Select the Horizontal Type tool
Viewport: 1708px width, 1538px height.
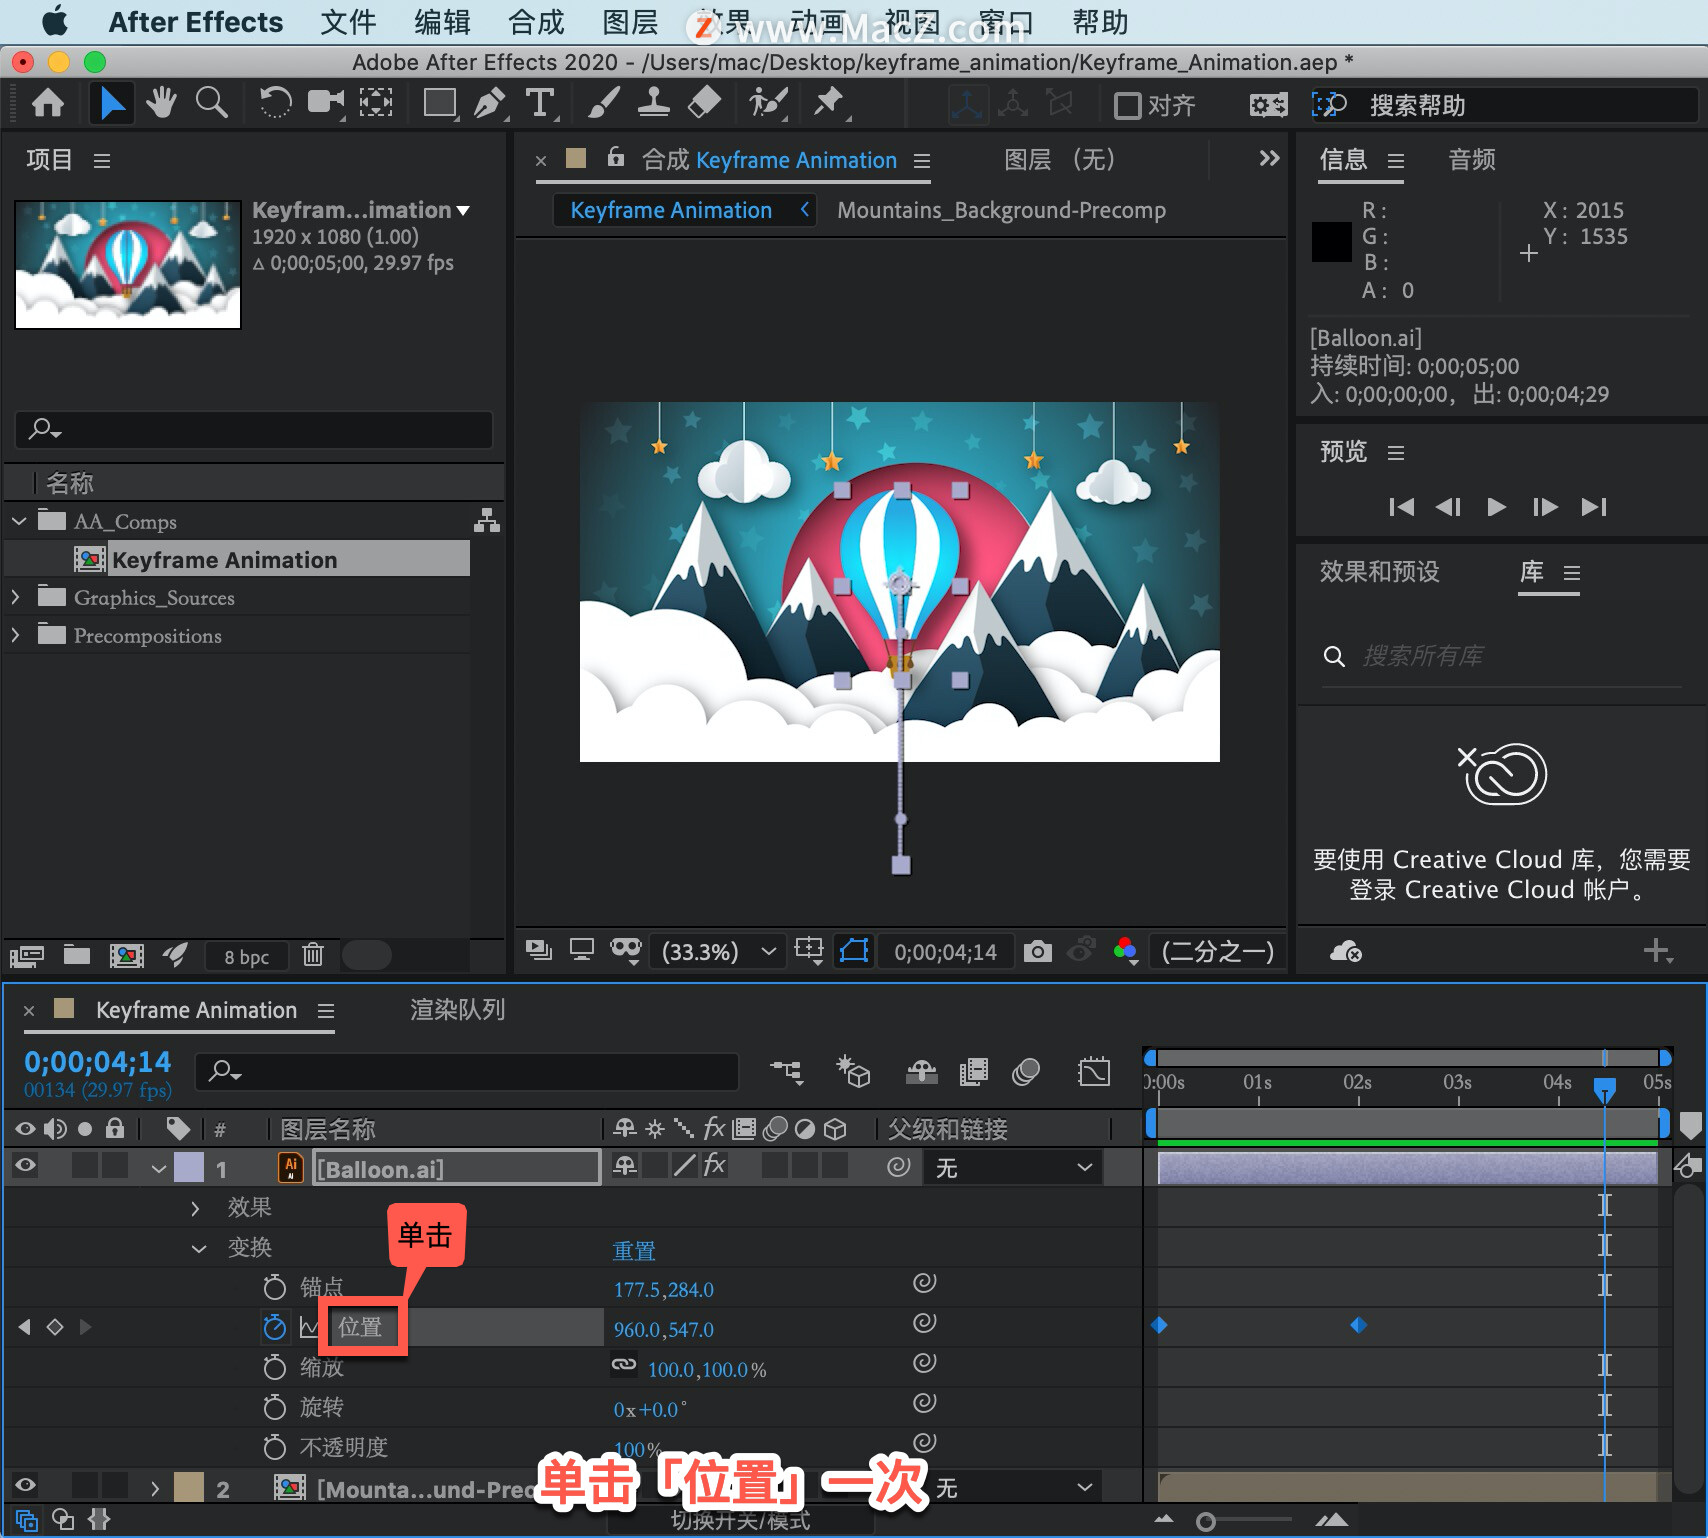539,103
